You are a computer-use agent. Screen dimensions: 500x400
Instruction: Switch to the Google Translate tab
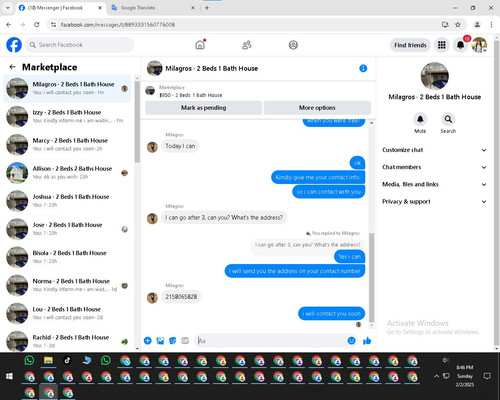[153, 8]
